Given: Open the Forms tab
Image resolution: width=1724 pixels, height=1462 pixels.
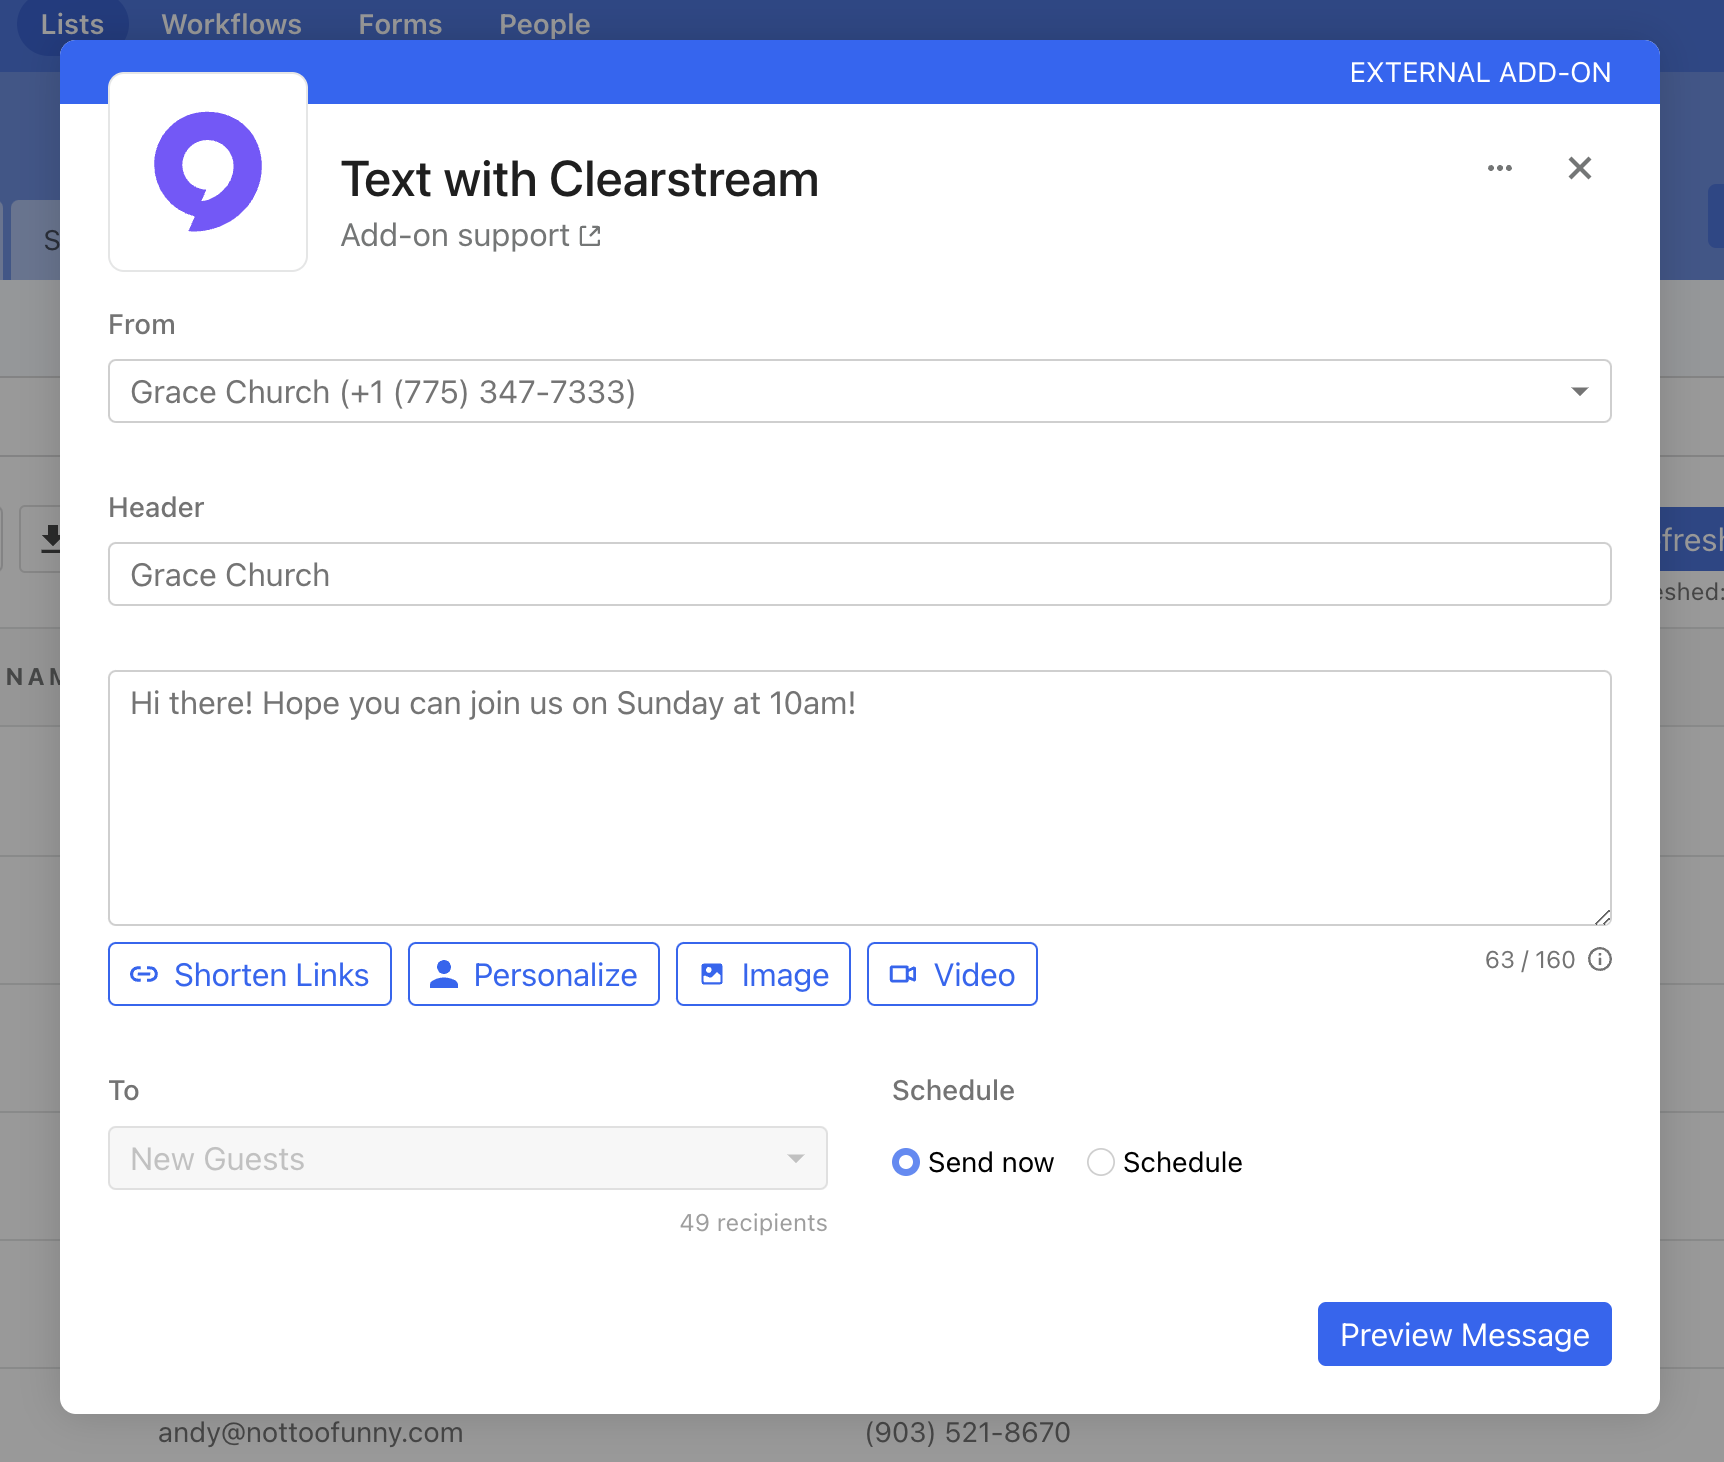Looking at the screenshot, I should point(400,24).
